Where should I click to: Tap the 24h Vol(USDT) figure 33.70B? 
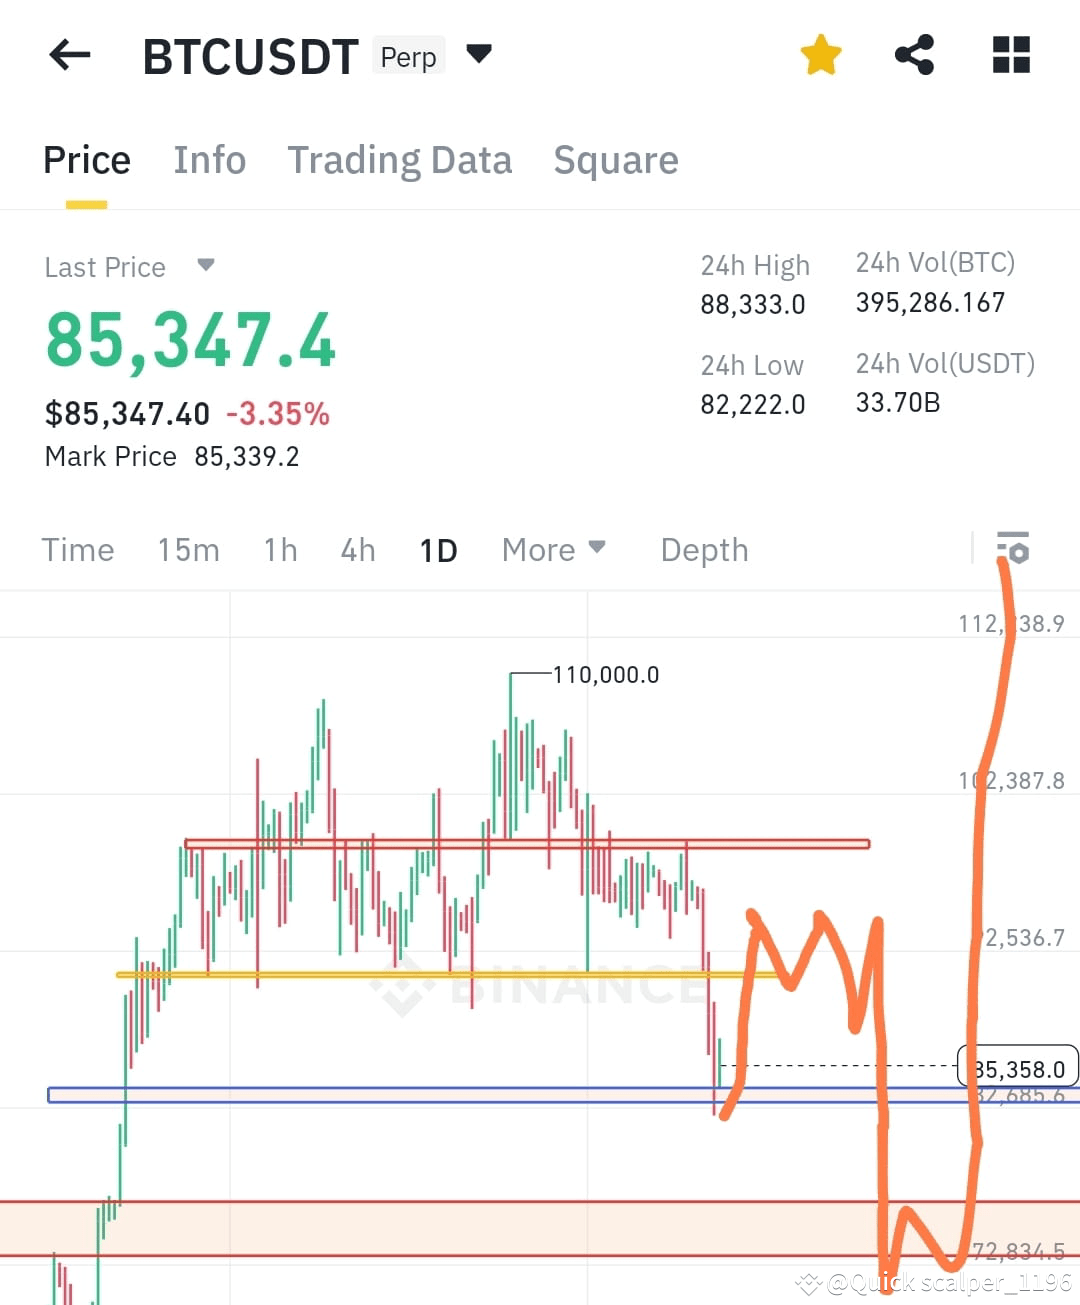tap(897, 403)
